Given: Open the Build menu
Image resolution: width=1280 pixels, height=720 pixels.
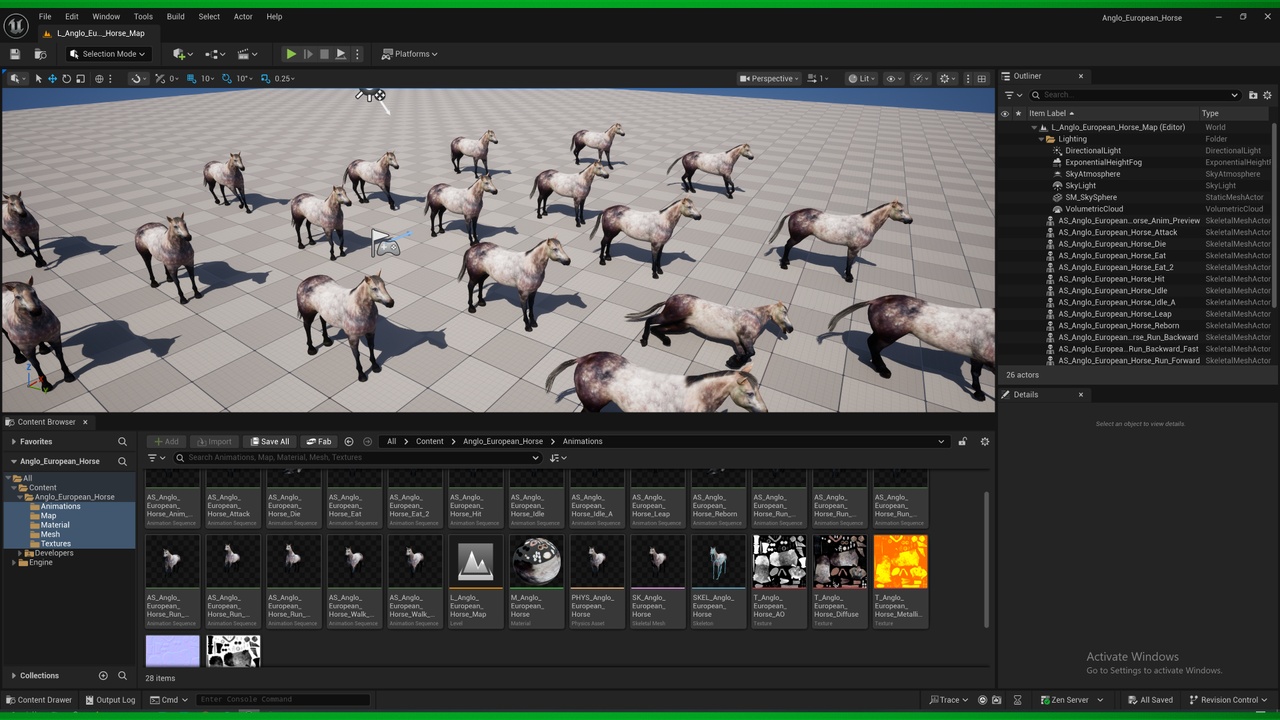Looking at the screenshot, I should tap(176, 16).
